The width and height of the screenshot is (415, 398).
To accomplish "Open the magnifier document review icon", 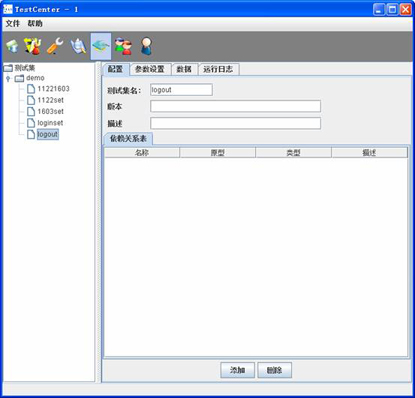I will coord(78,46).
